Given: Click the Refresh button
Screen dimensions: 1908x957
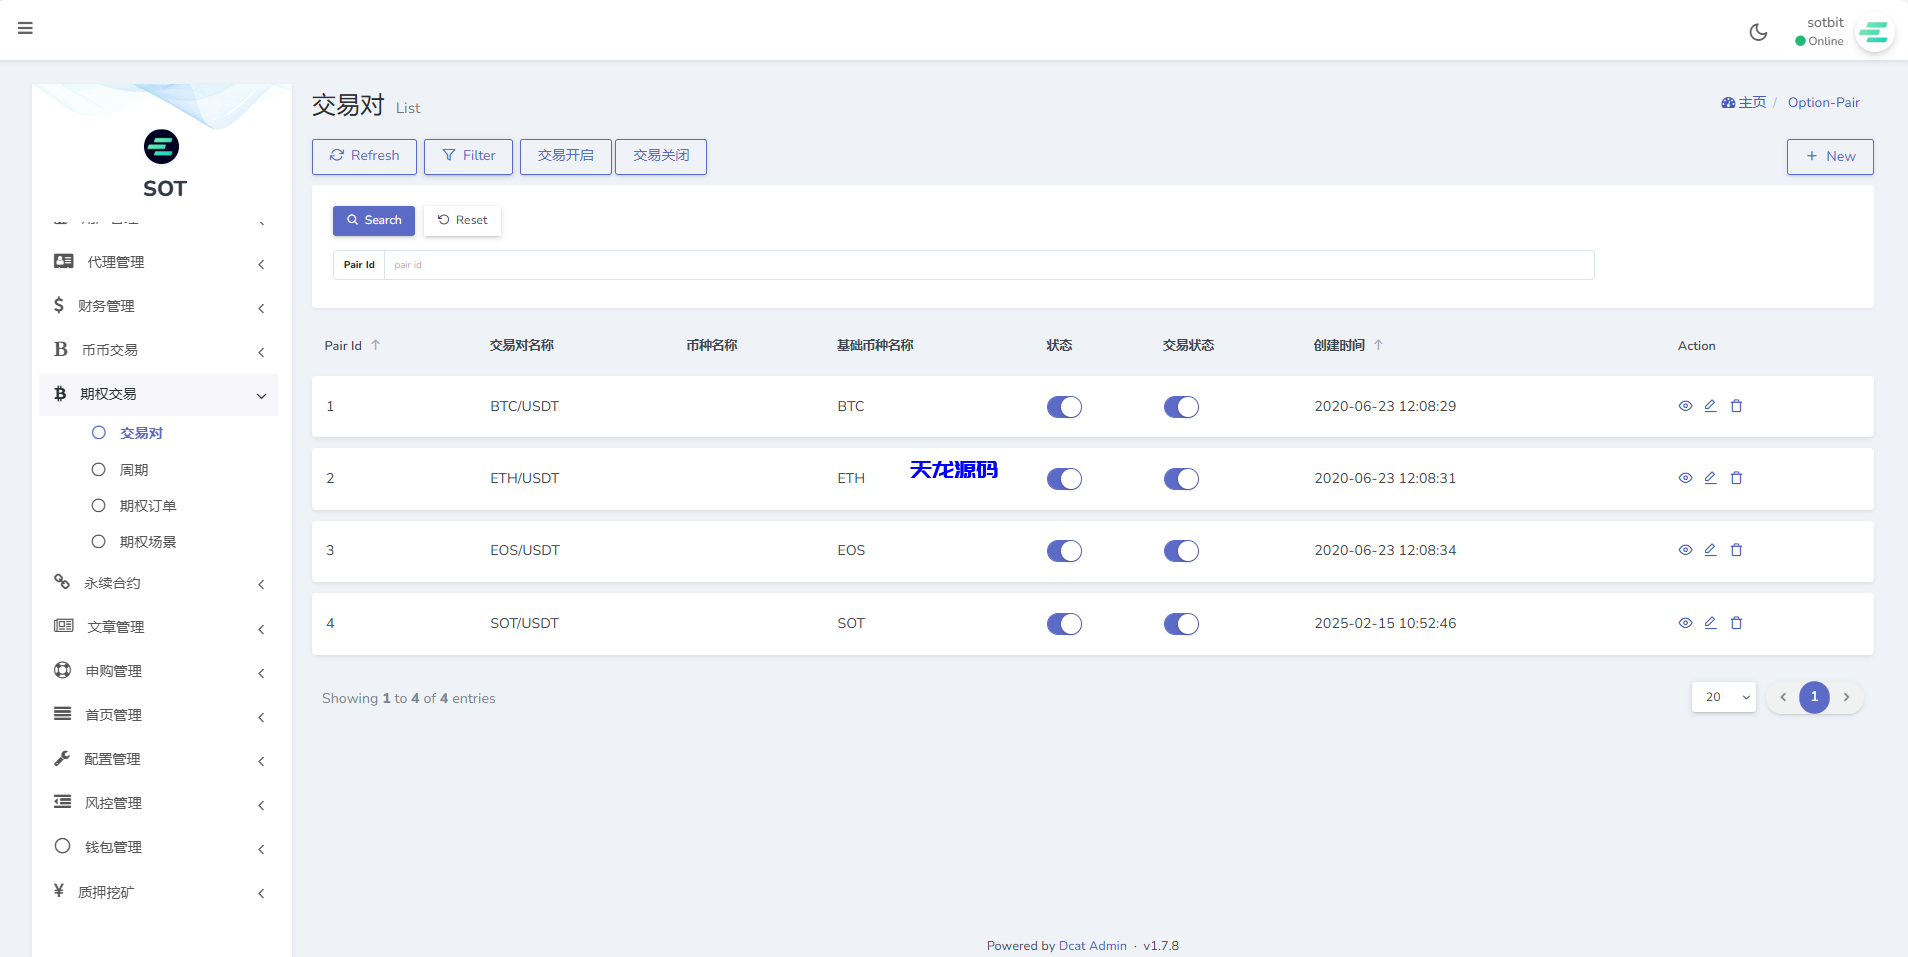Looking at the screenshot, I should [x=364, y=156].
